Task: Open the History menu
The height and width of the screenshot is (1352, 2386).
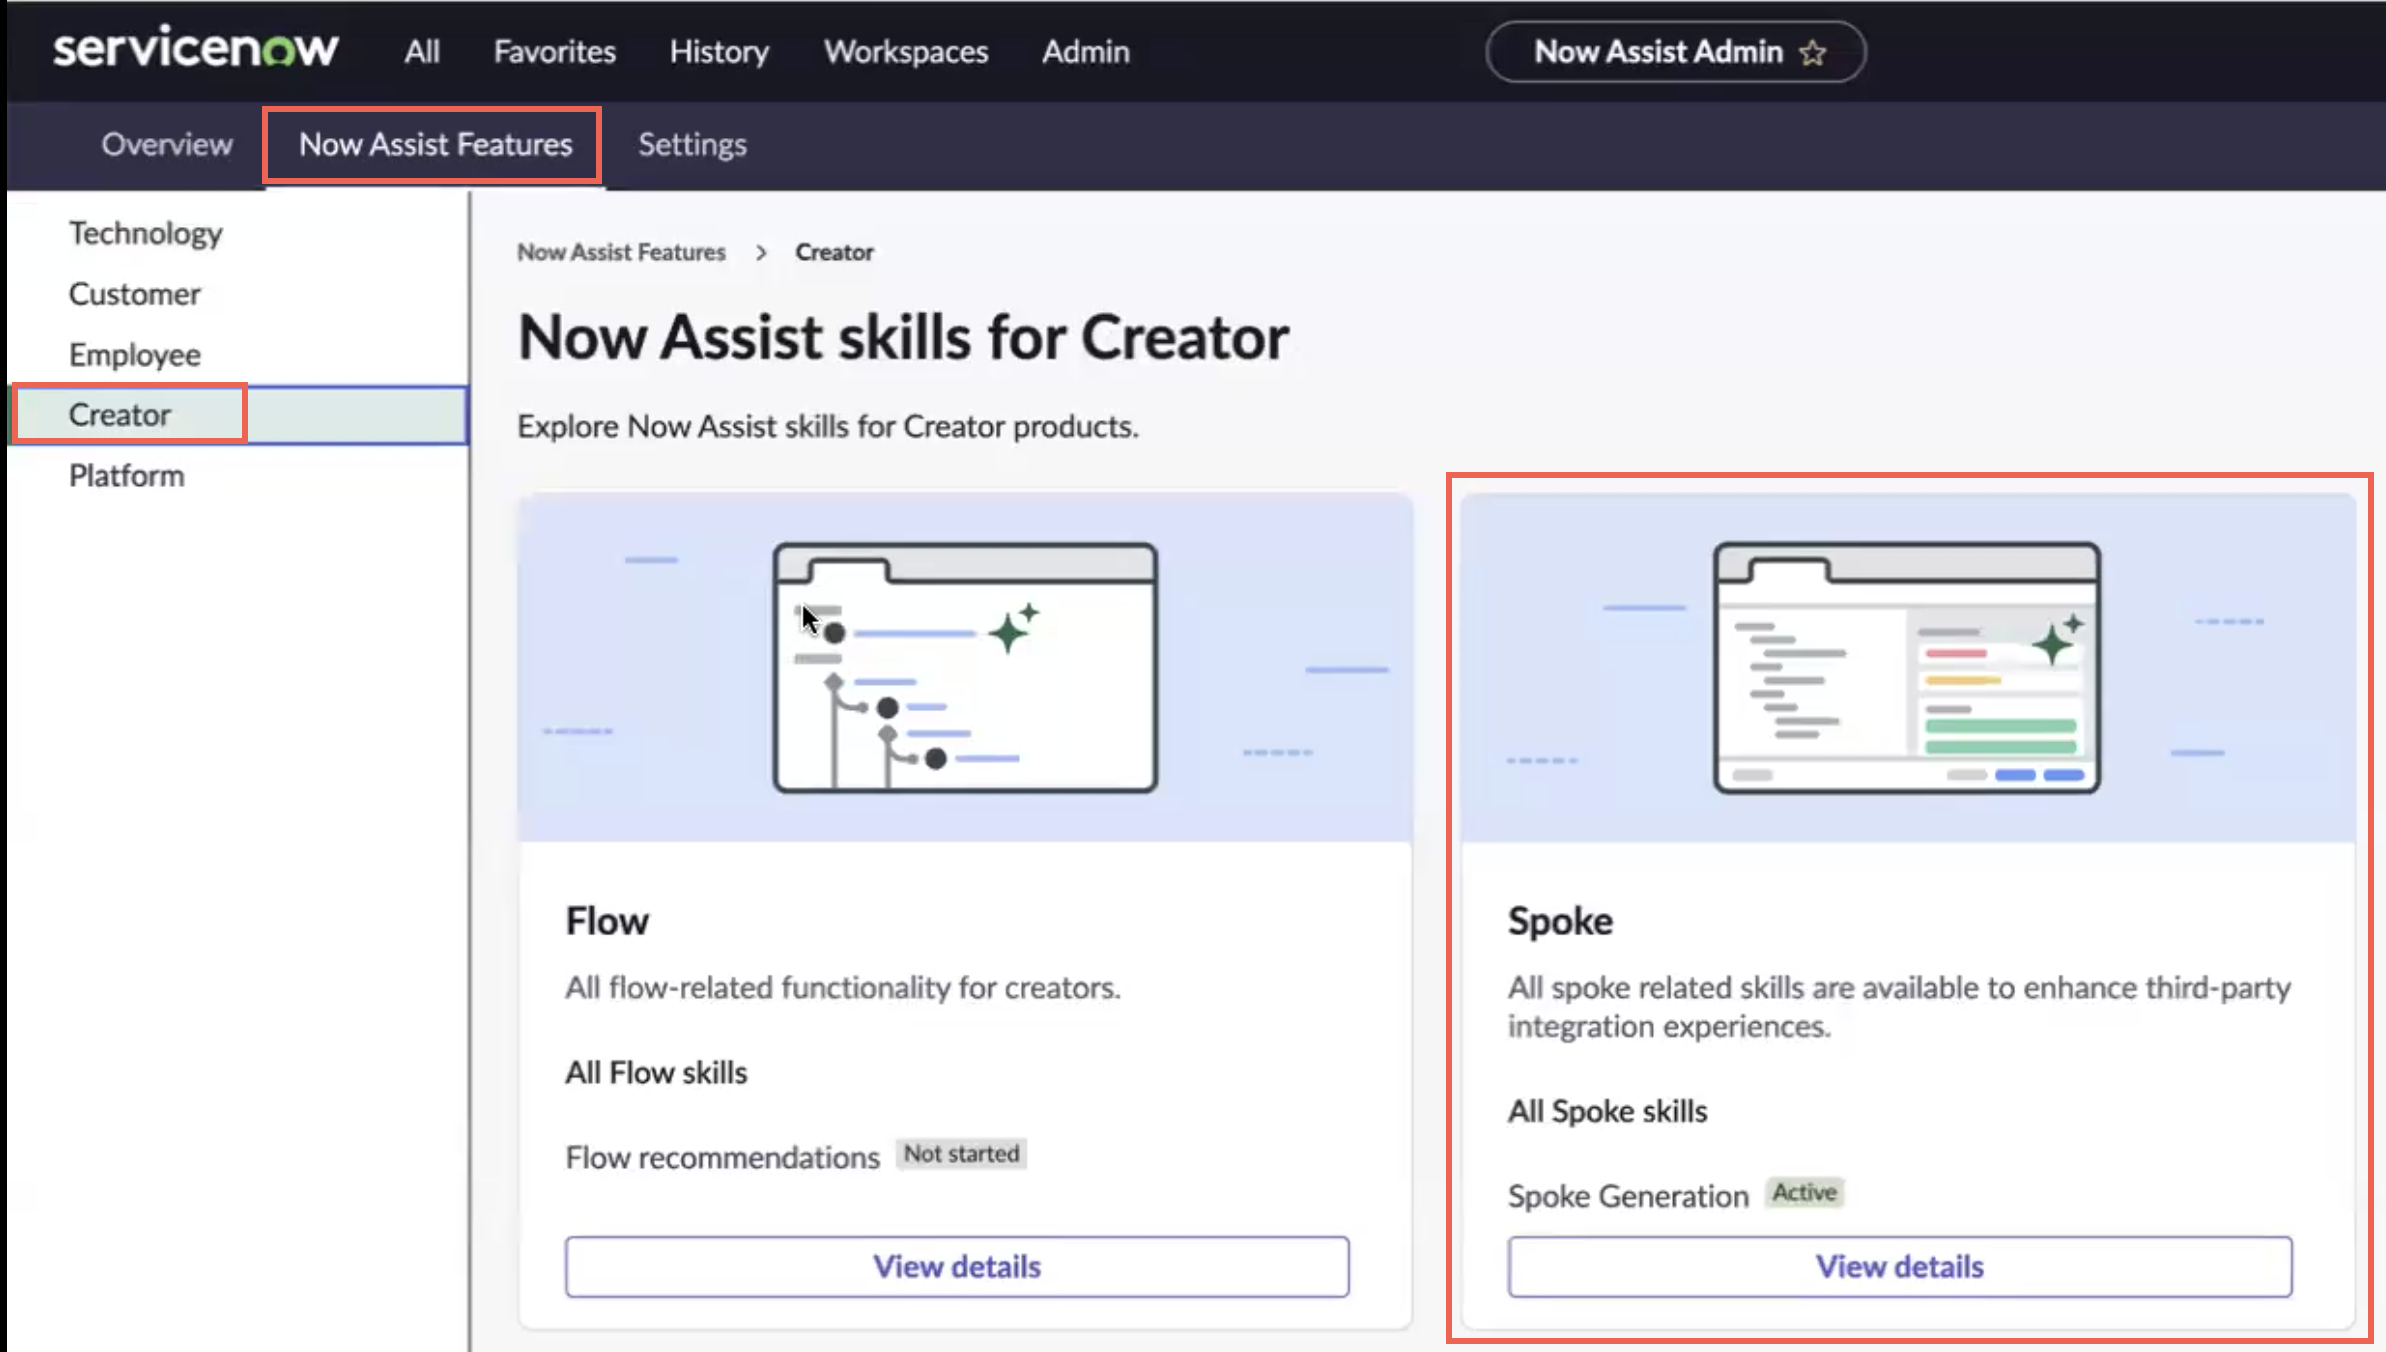Action: (719, 51)
